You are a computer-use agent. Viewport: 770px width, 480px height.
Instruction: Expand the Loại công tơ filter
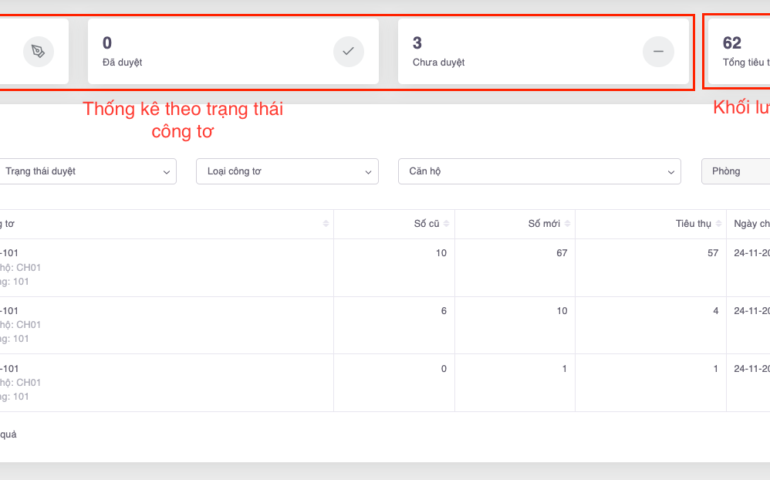tap(287, 171)
